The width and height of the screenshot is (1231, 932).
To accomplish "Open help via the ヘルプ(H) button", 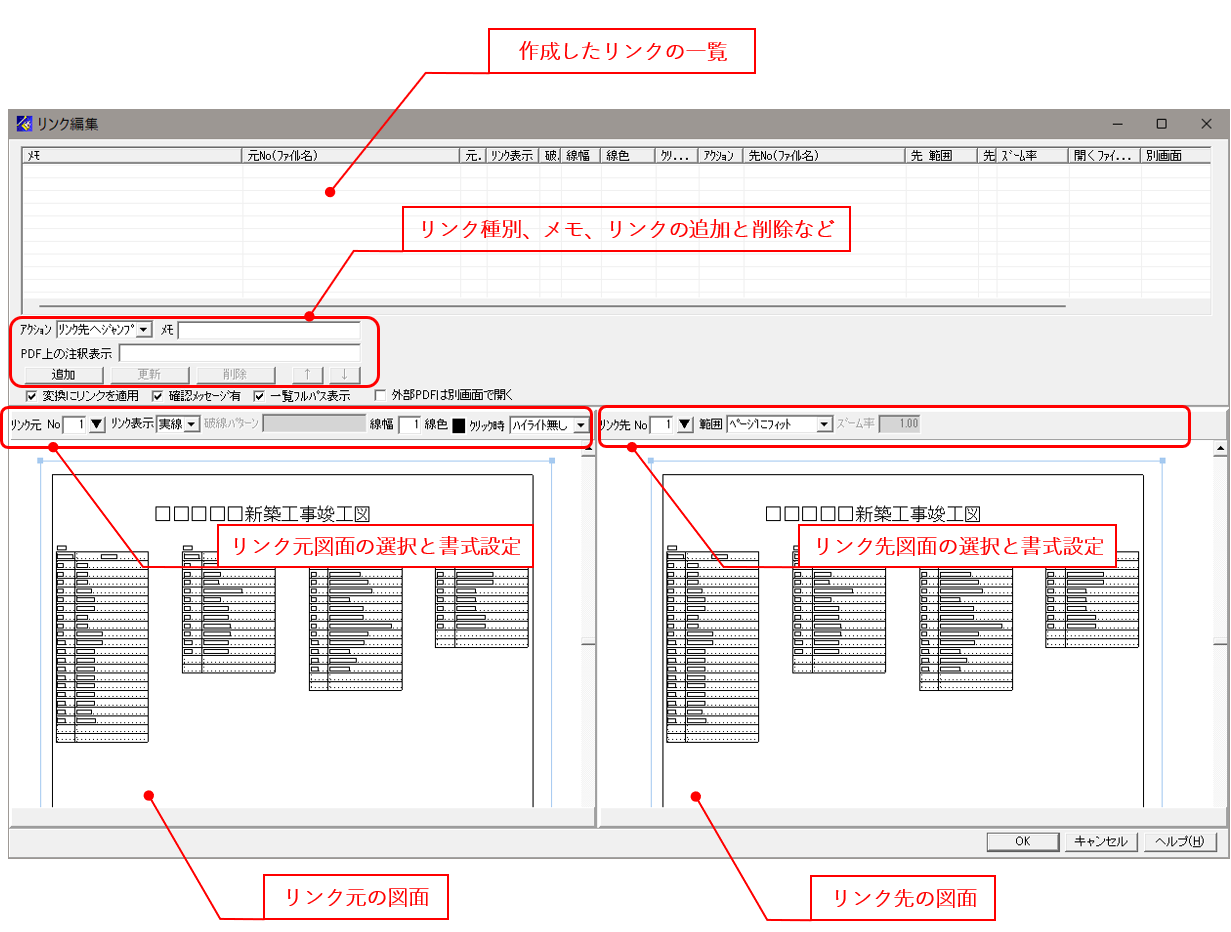I will click(1180, 841).
